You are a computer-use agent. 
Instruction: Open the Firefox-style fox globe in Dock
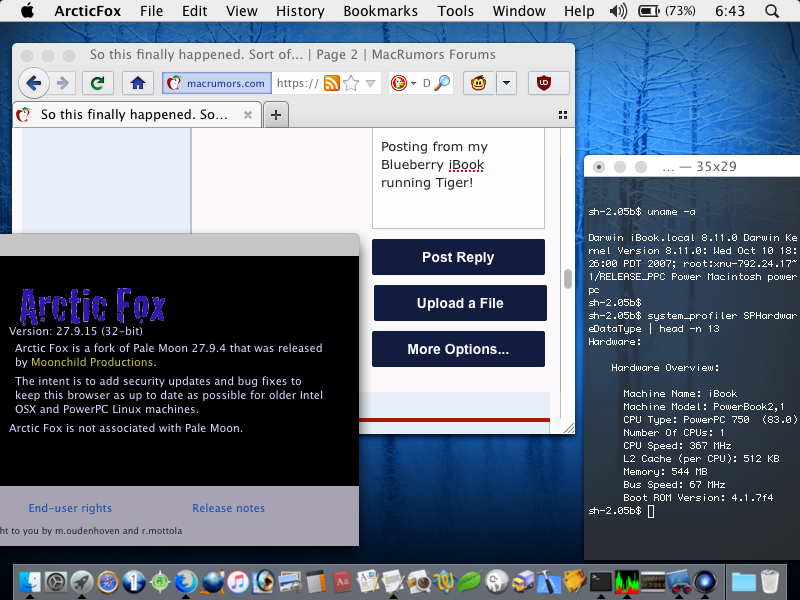186,582
